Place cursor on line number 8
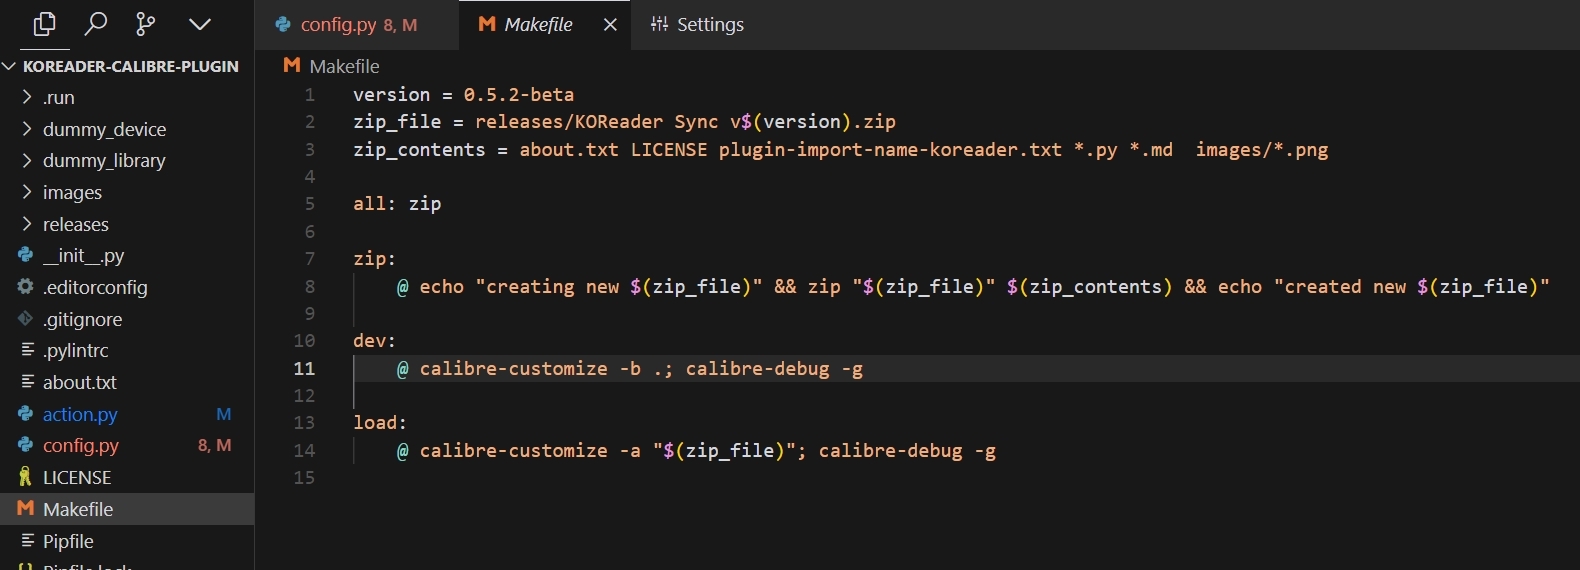The image size is (1580, 570). coord(310,287)
